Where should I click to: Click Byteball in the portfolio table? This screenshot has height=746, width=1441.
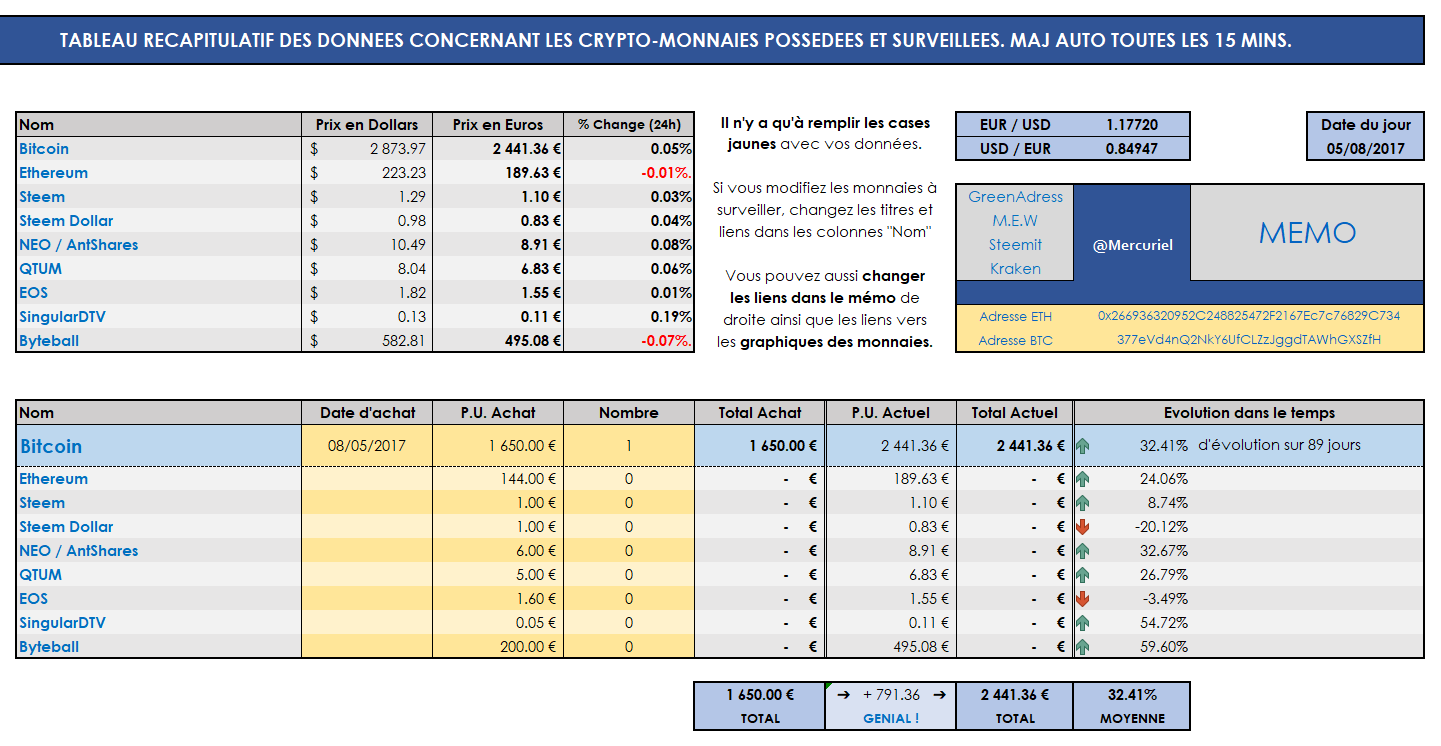[49, 647]
